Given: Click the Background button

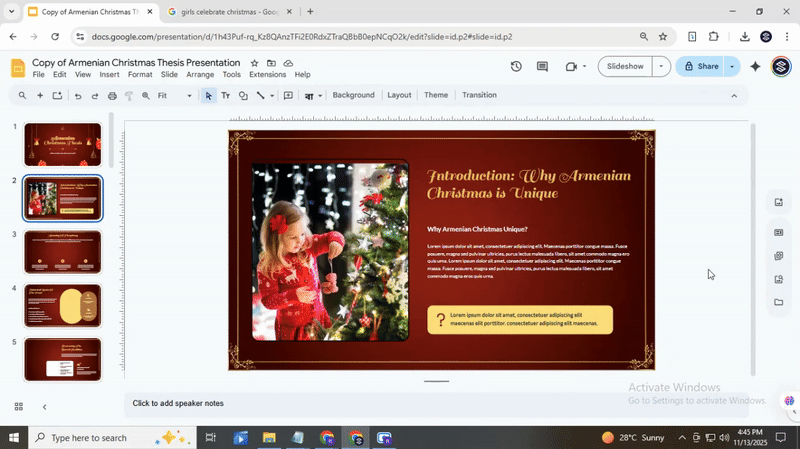Looking at the screenshot, I should [353, 96].
